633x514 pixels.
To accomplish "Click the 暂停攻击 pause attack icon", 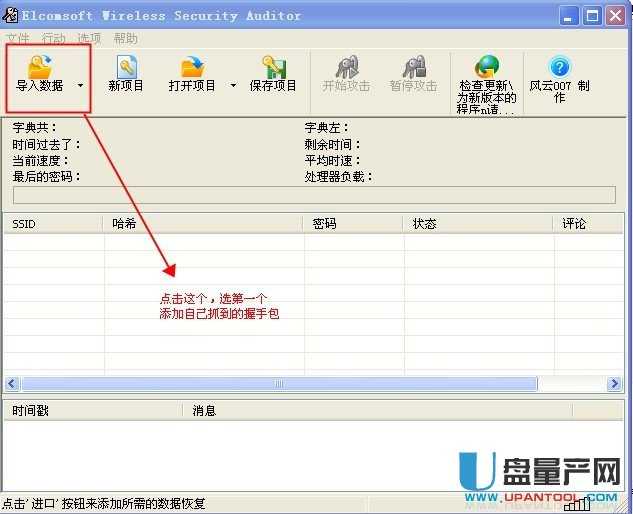I will point(413,68).
